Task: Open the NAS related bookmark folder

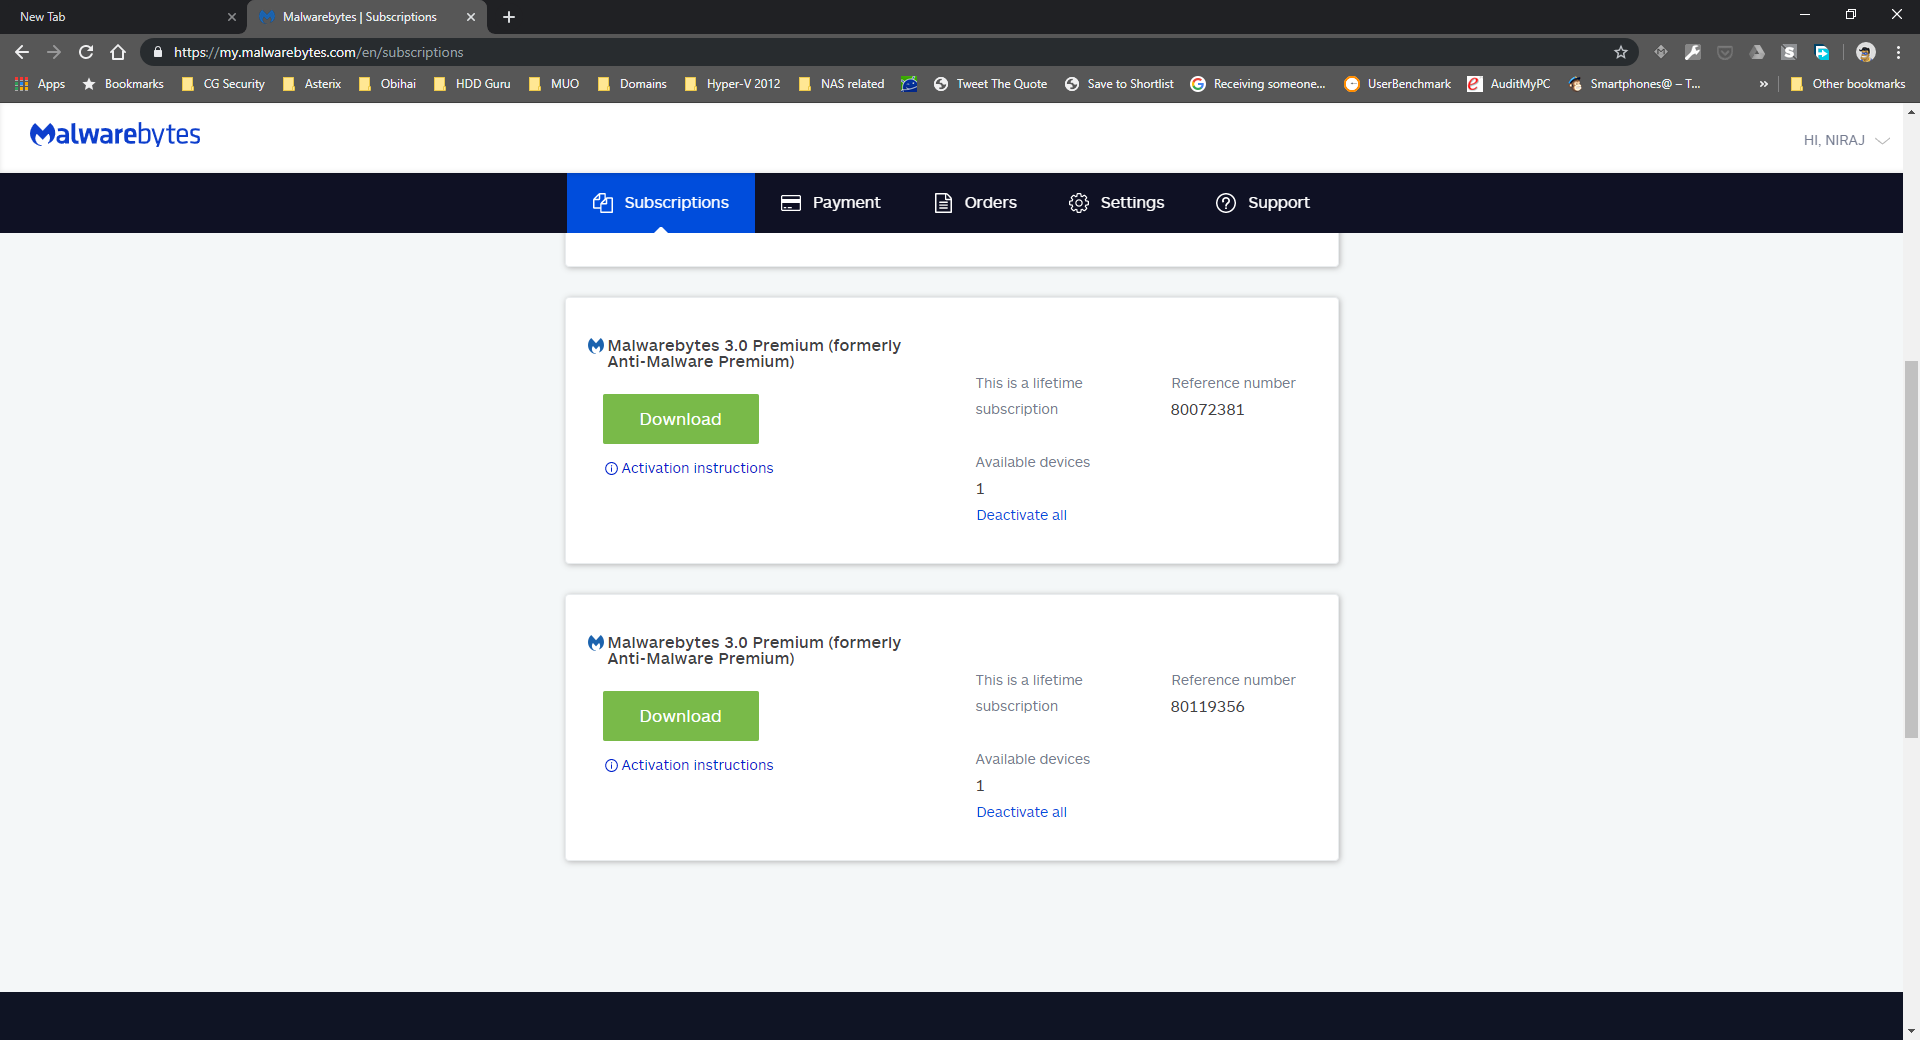Action: [842, 84]
